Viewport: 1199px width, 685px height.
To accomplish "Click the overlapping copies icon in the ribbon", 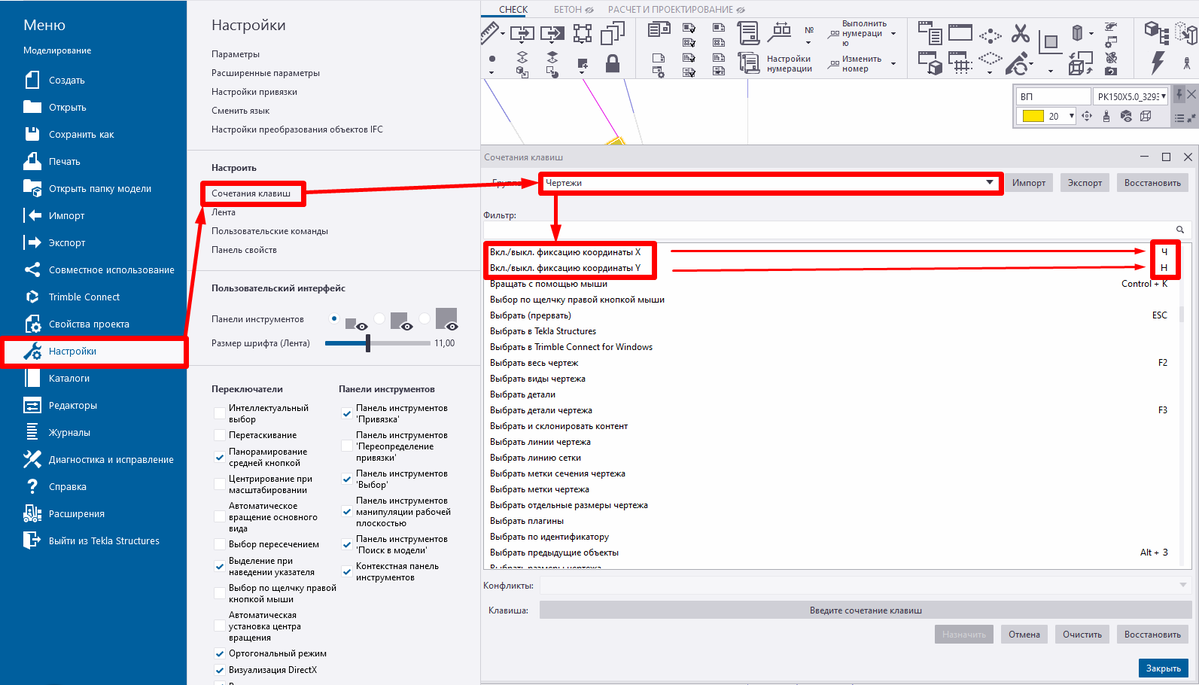I will point(612,33).
